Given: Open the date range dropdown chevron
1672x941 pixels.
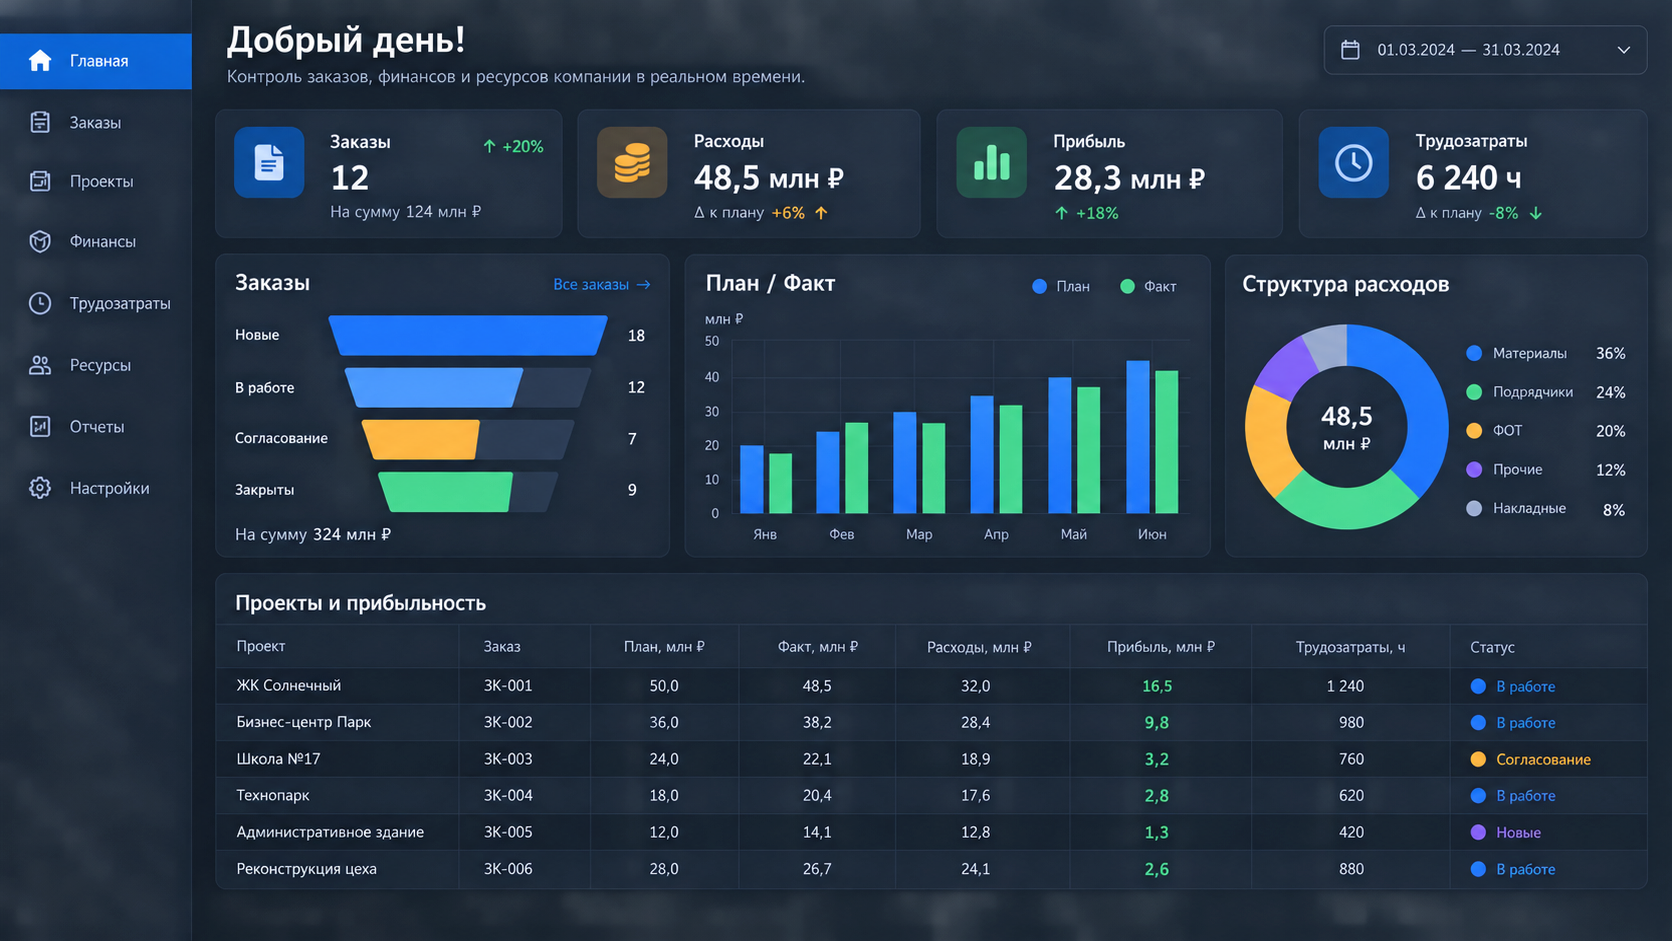Looking at the screenshot, I should pyautogui.click(x=1624, y=50).
